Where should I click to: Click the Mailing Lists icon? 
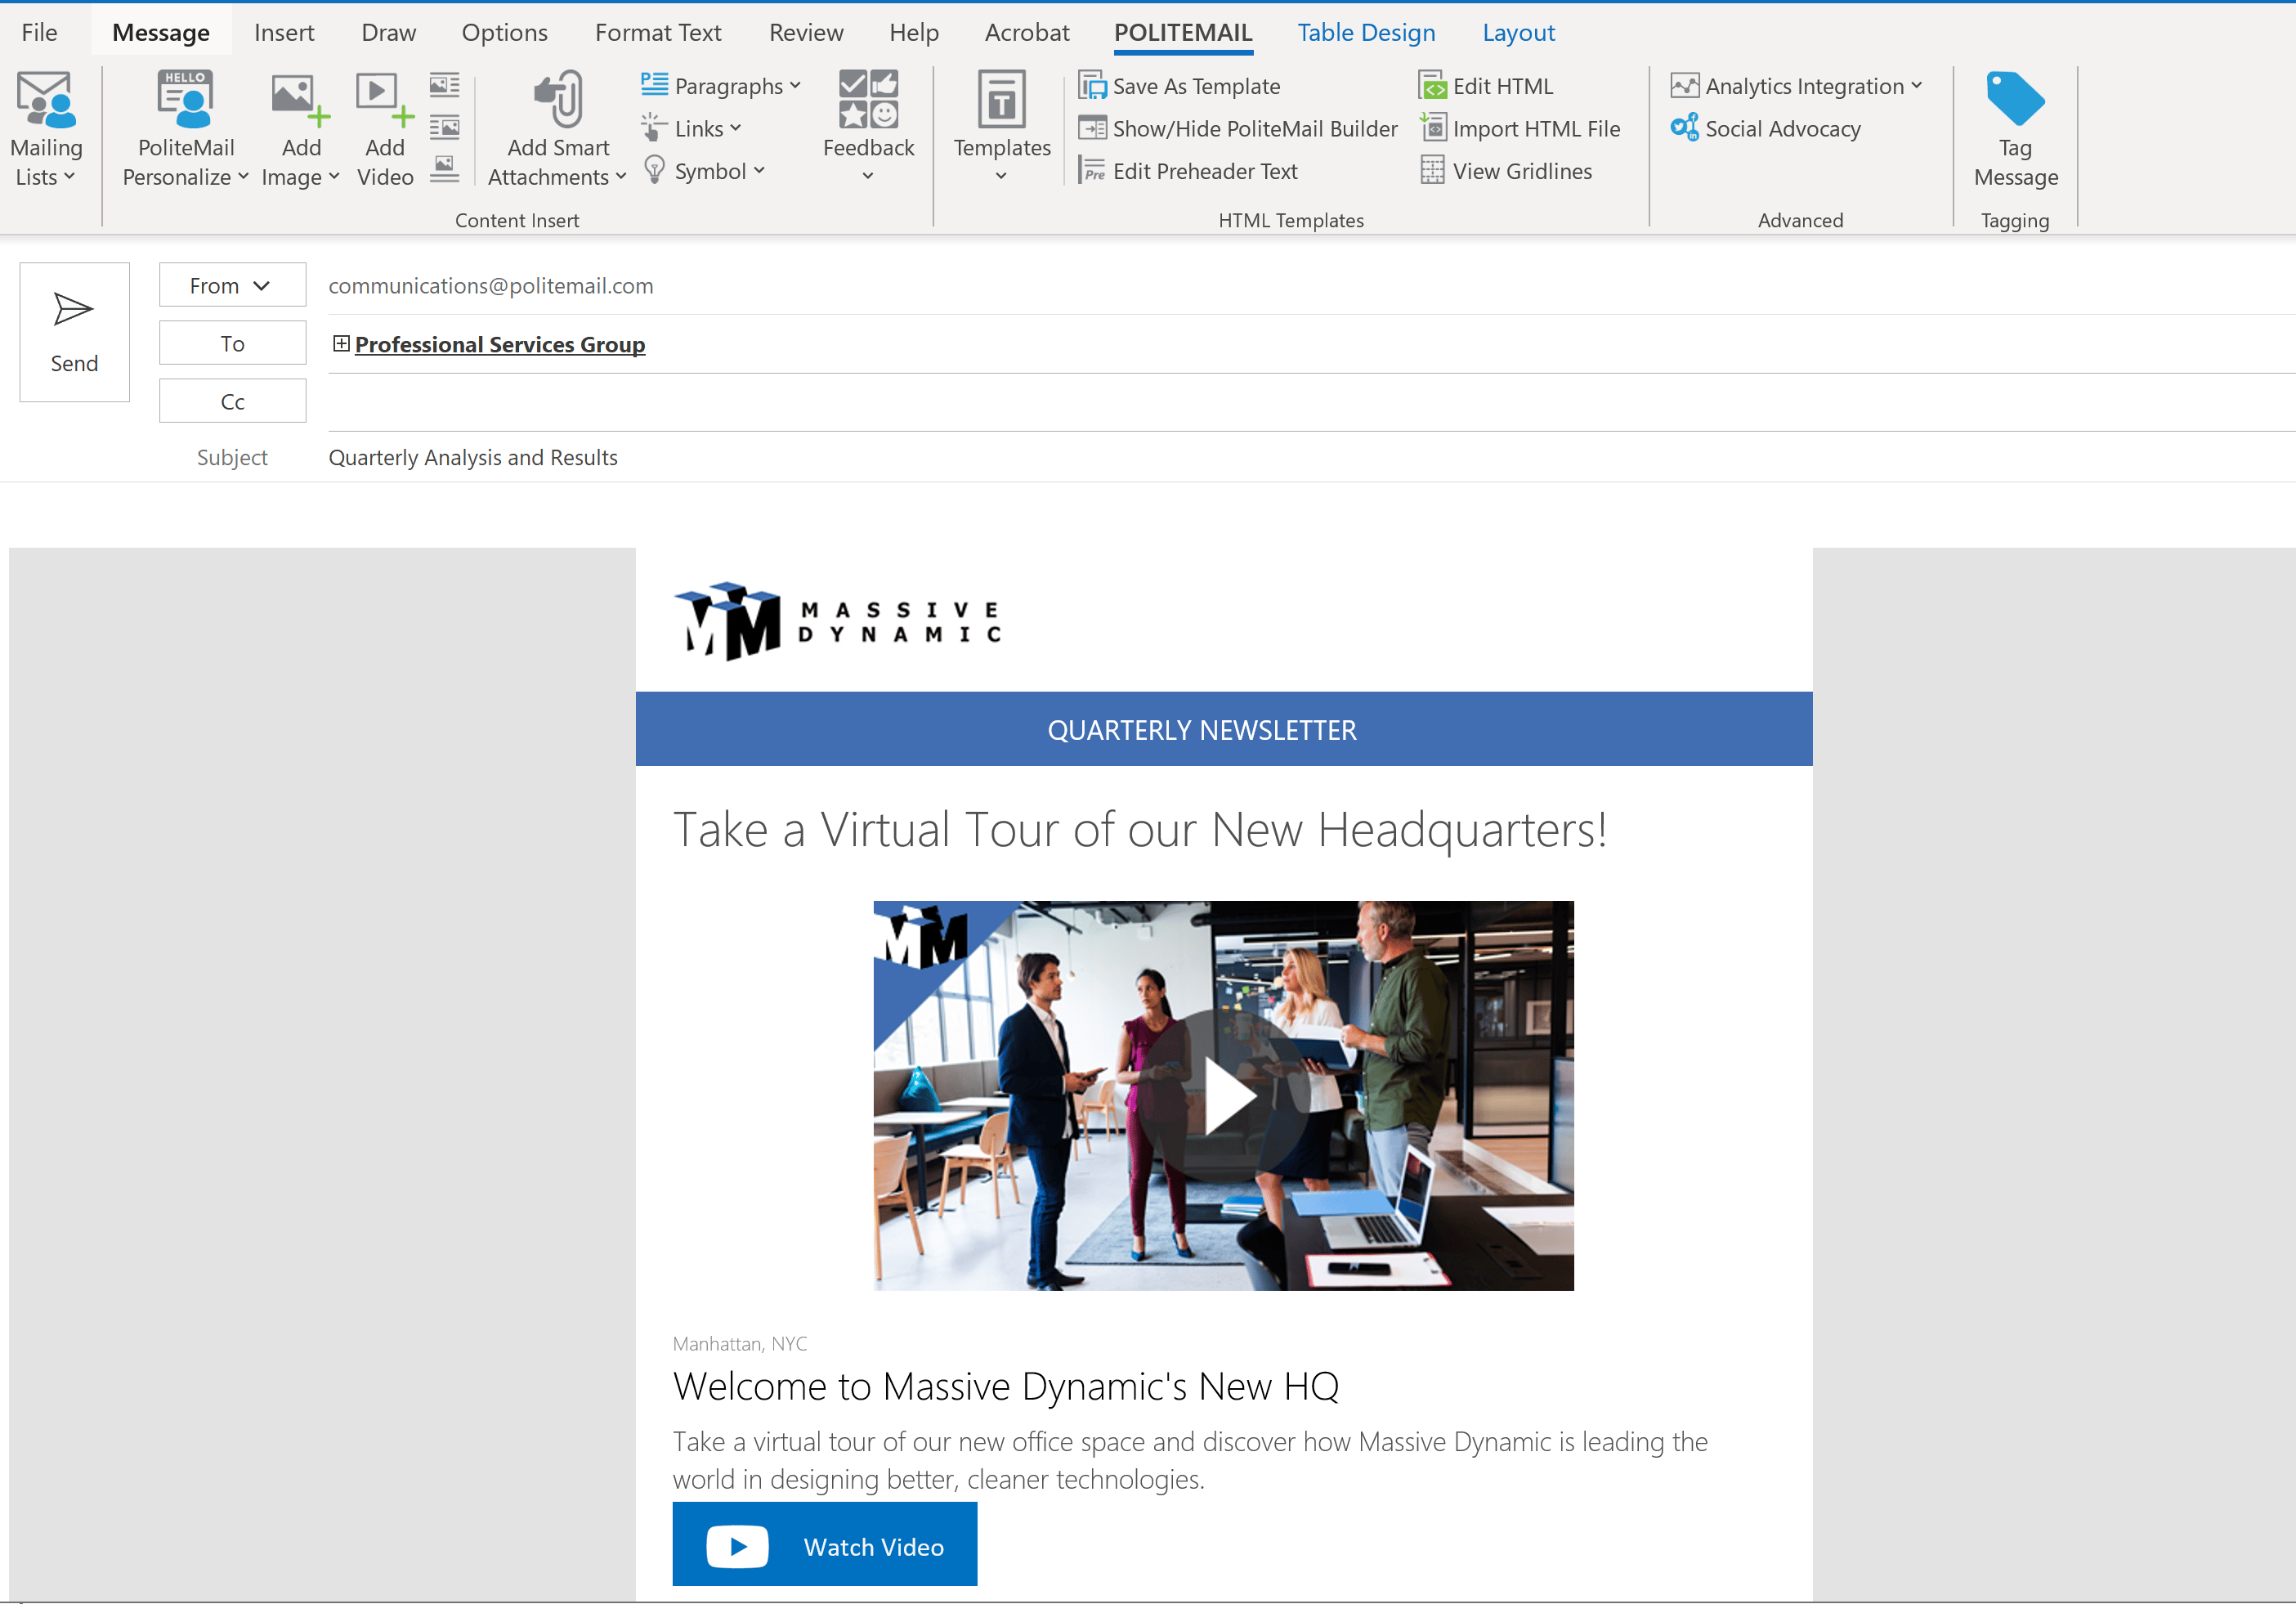(x=45, y=100)
